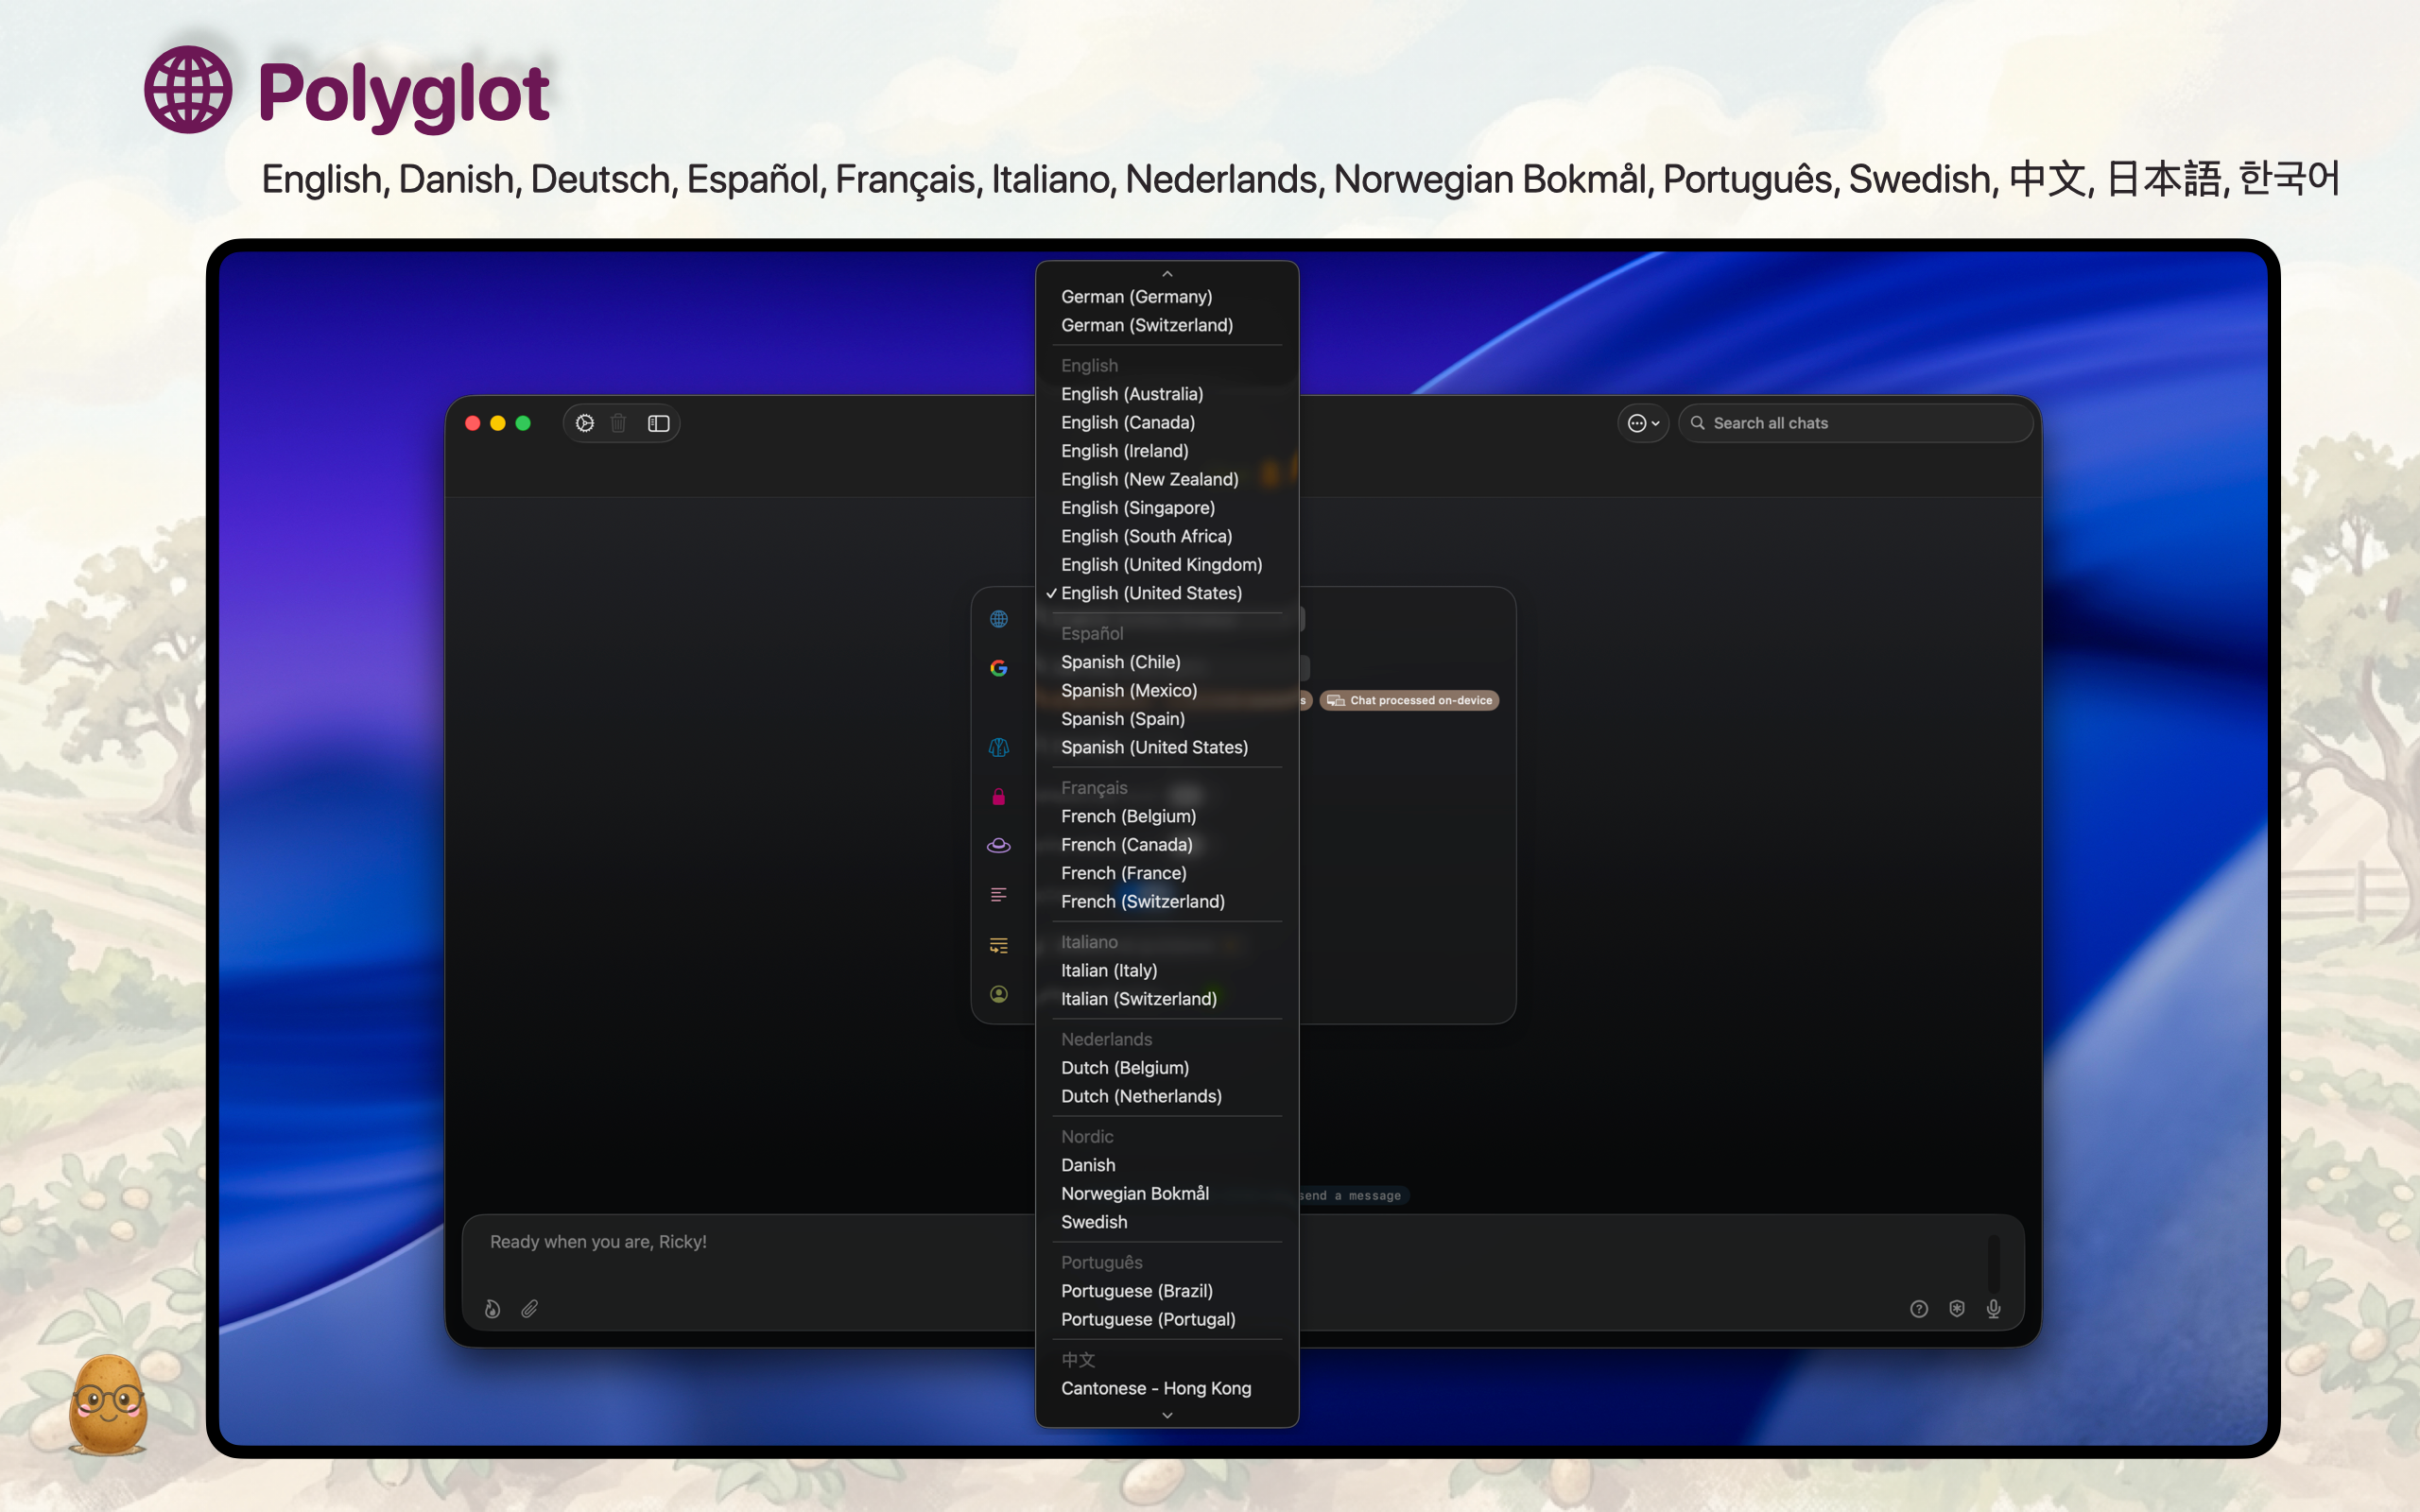Click the pink padlock icon
The height and width of the screenshot is (1512, 2420).
(998, 796)
